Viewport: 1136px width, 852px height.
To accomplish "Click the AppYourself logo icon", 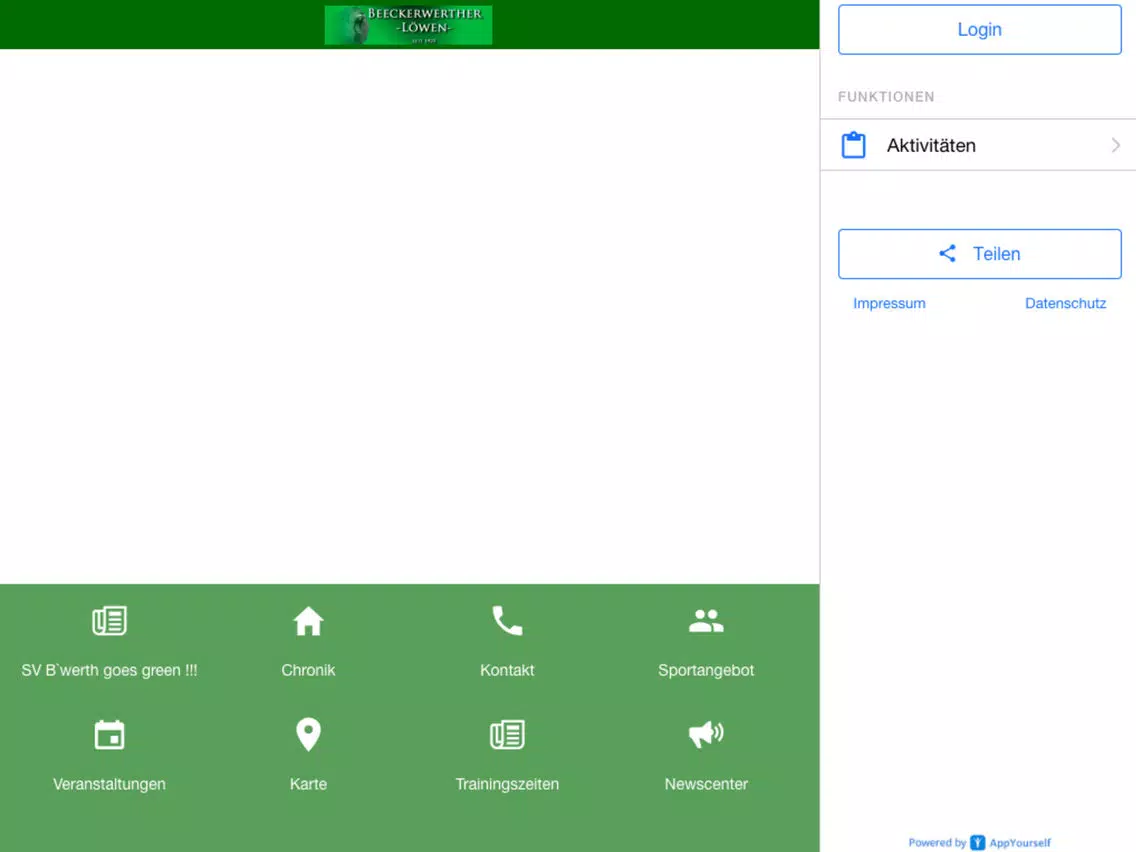I will pos(978,843).
